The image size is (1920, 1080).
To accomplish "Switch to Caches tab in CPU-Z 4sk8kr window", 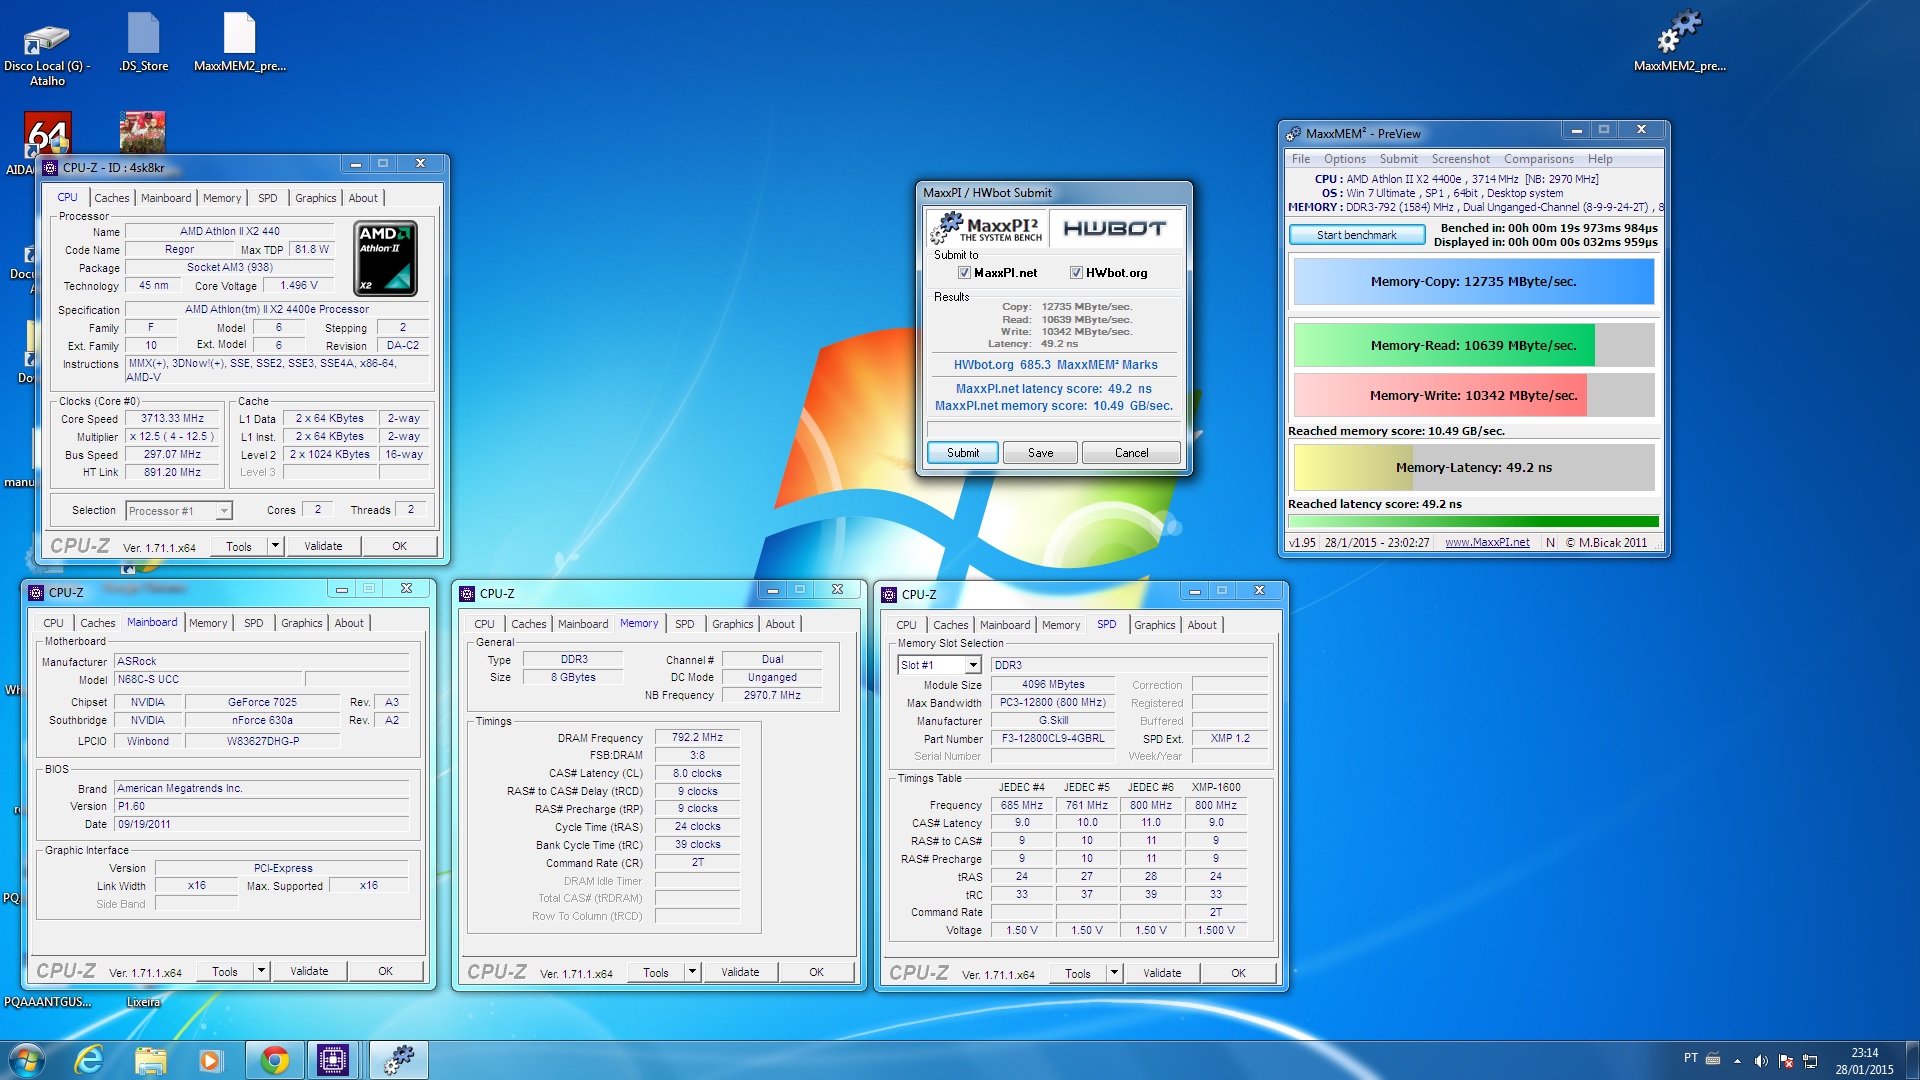I will [x=112, y=198].
